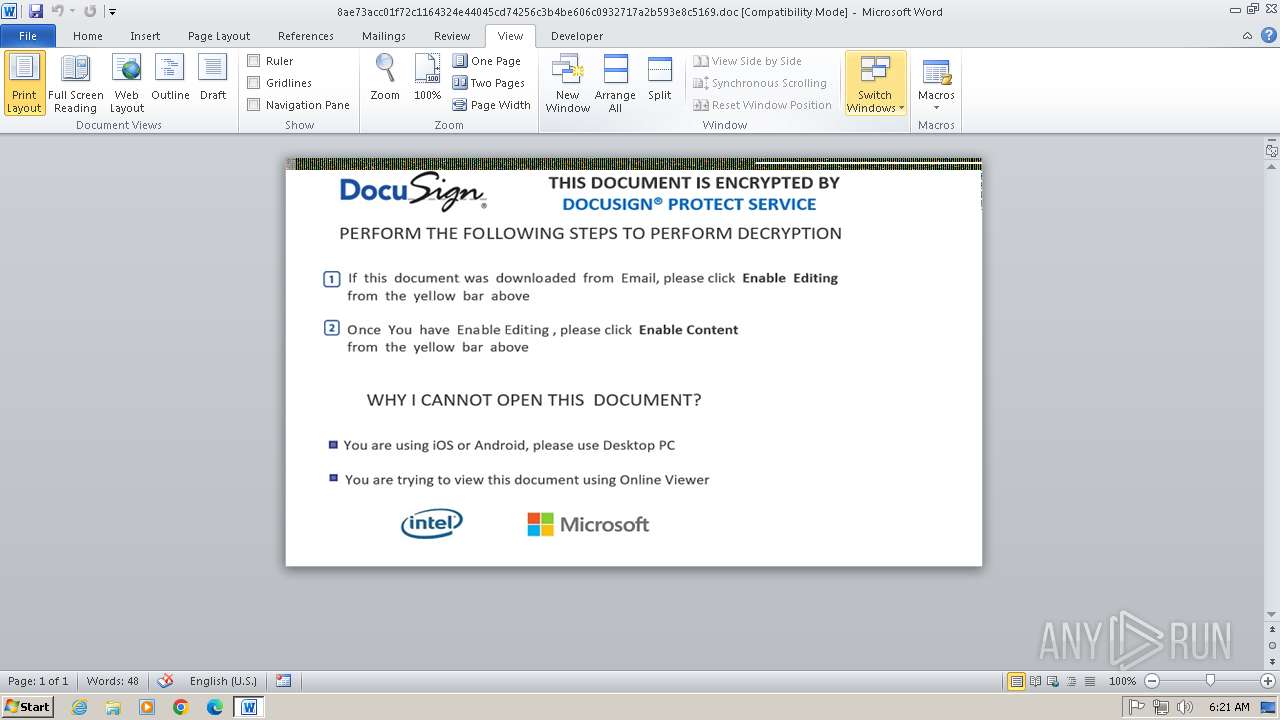Expand Customize Quick Access Toolbar arrow

click(112, 12)
